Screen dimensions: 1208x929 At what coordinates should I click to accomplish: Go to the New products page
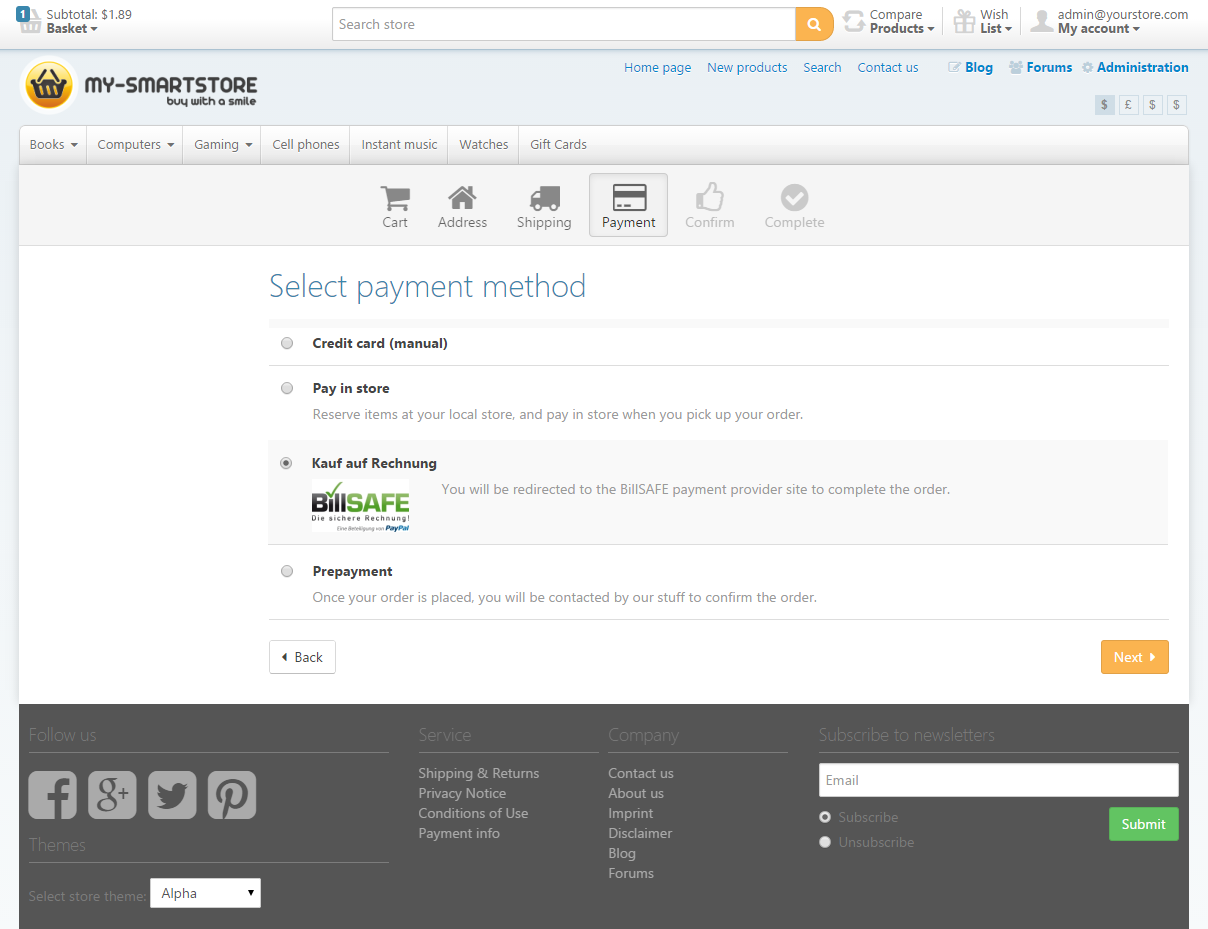[x=747, y=67]
